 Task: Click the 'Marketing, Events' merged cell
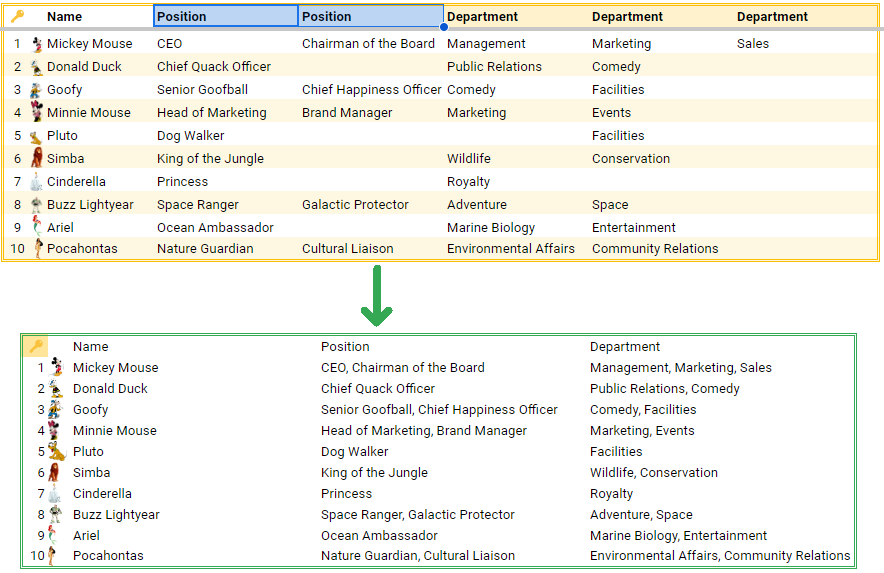point(642,431)
